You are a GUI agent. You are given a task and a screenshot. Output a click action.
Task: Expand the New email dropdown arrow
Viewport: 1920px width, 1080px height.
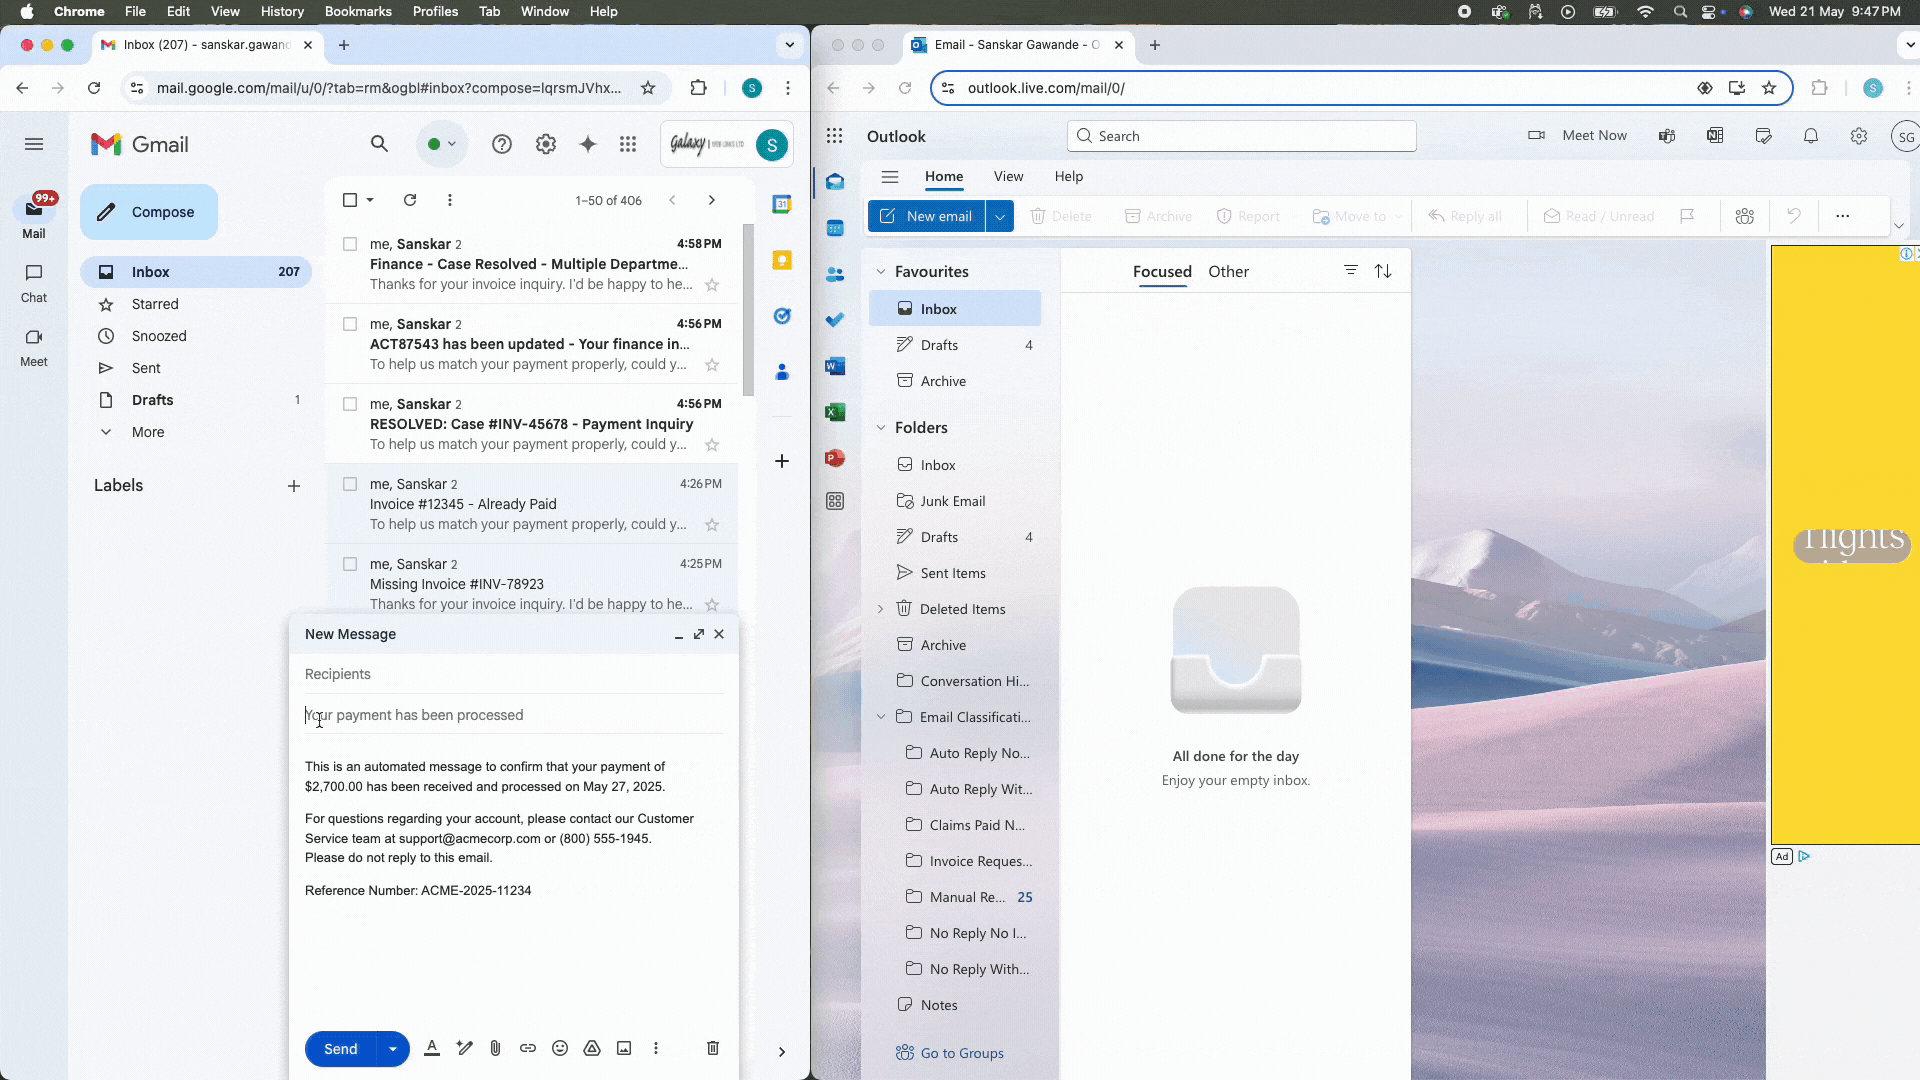[x=999, y=216]
